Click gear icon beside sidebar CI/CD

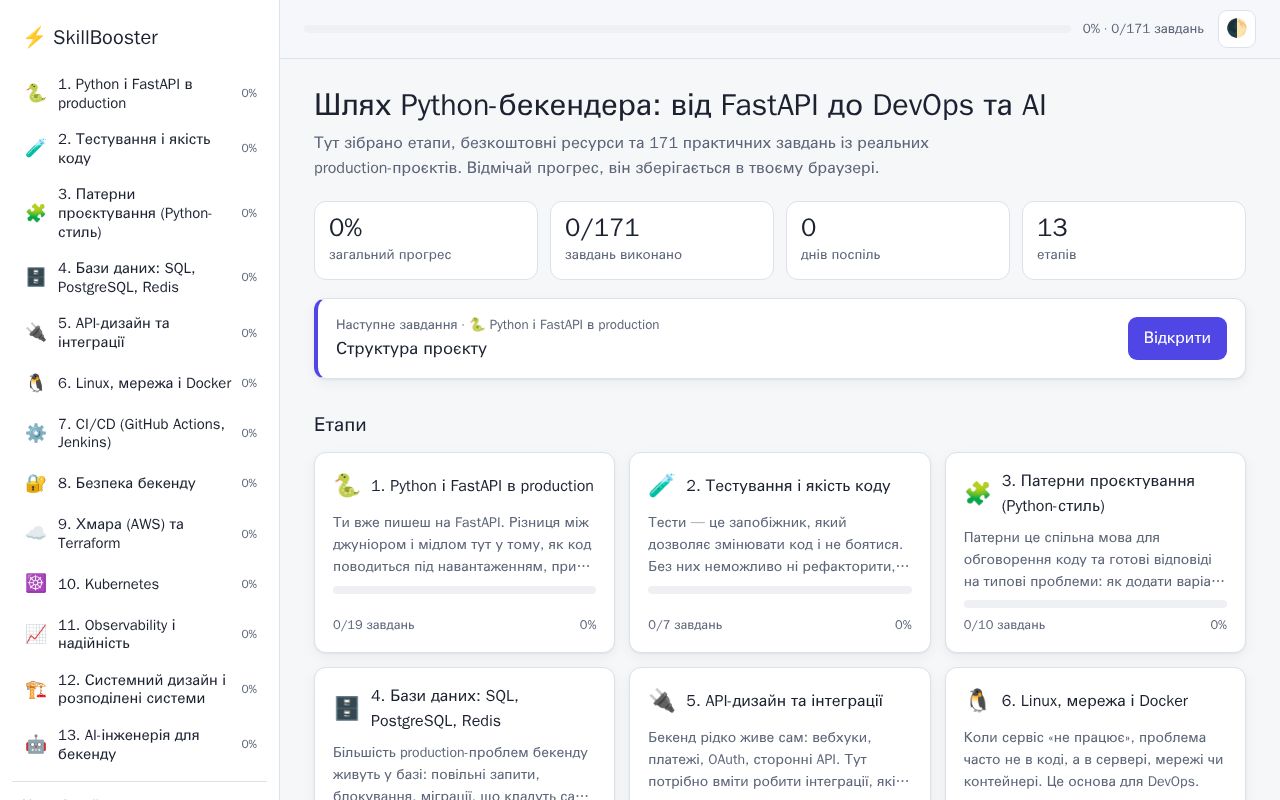click(x=36, y=433)
